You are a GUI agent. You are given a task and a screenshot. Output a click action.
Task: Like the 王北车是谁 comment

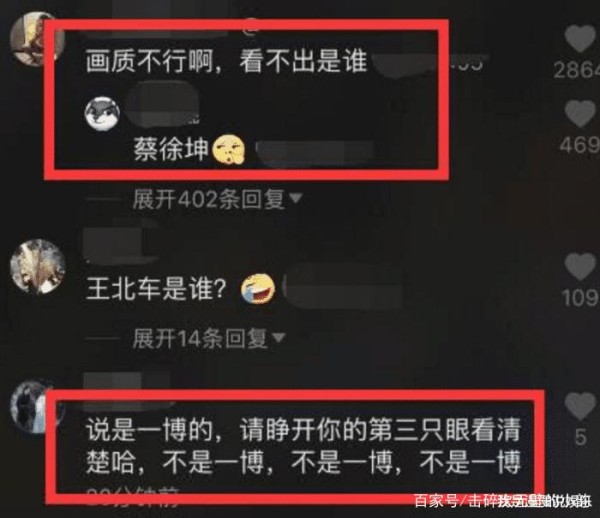pos(580,267)
